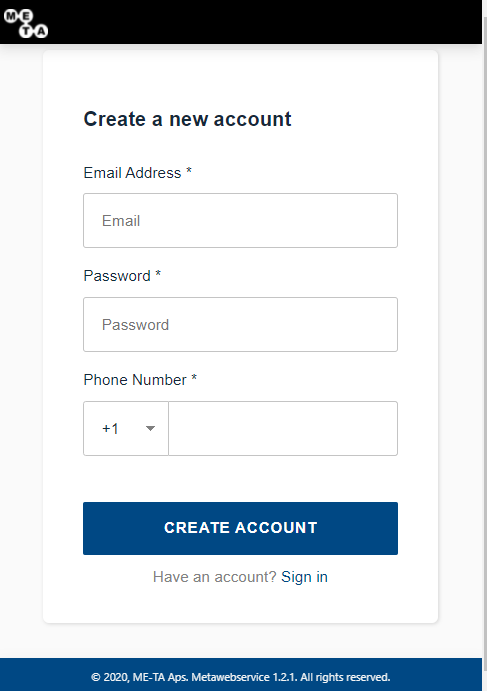Click the asterisk beside Email Address
Viewport: 487px width, 691px height.
tap(189, 171)
